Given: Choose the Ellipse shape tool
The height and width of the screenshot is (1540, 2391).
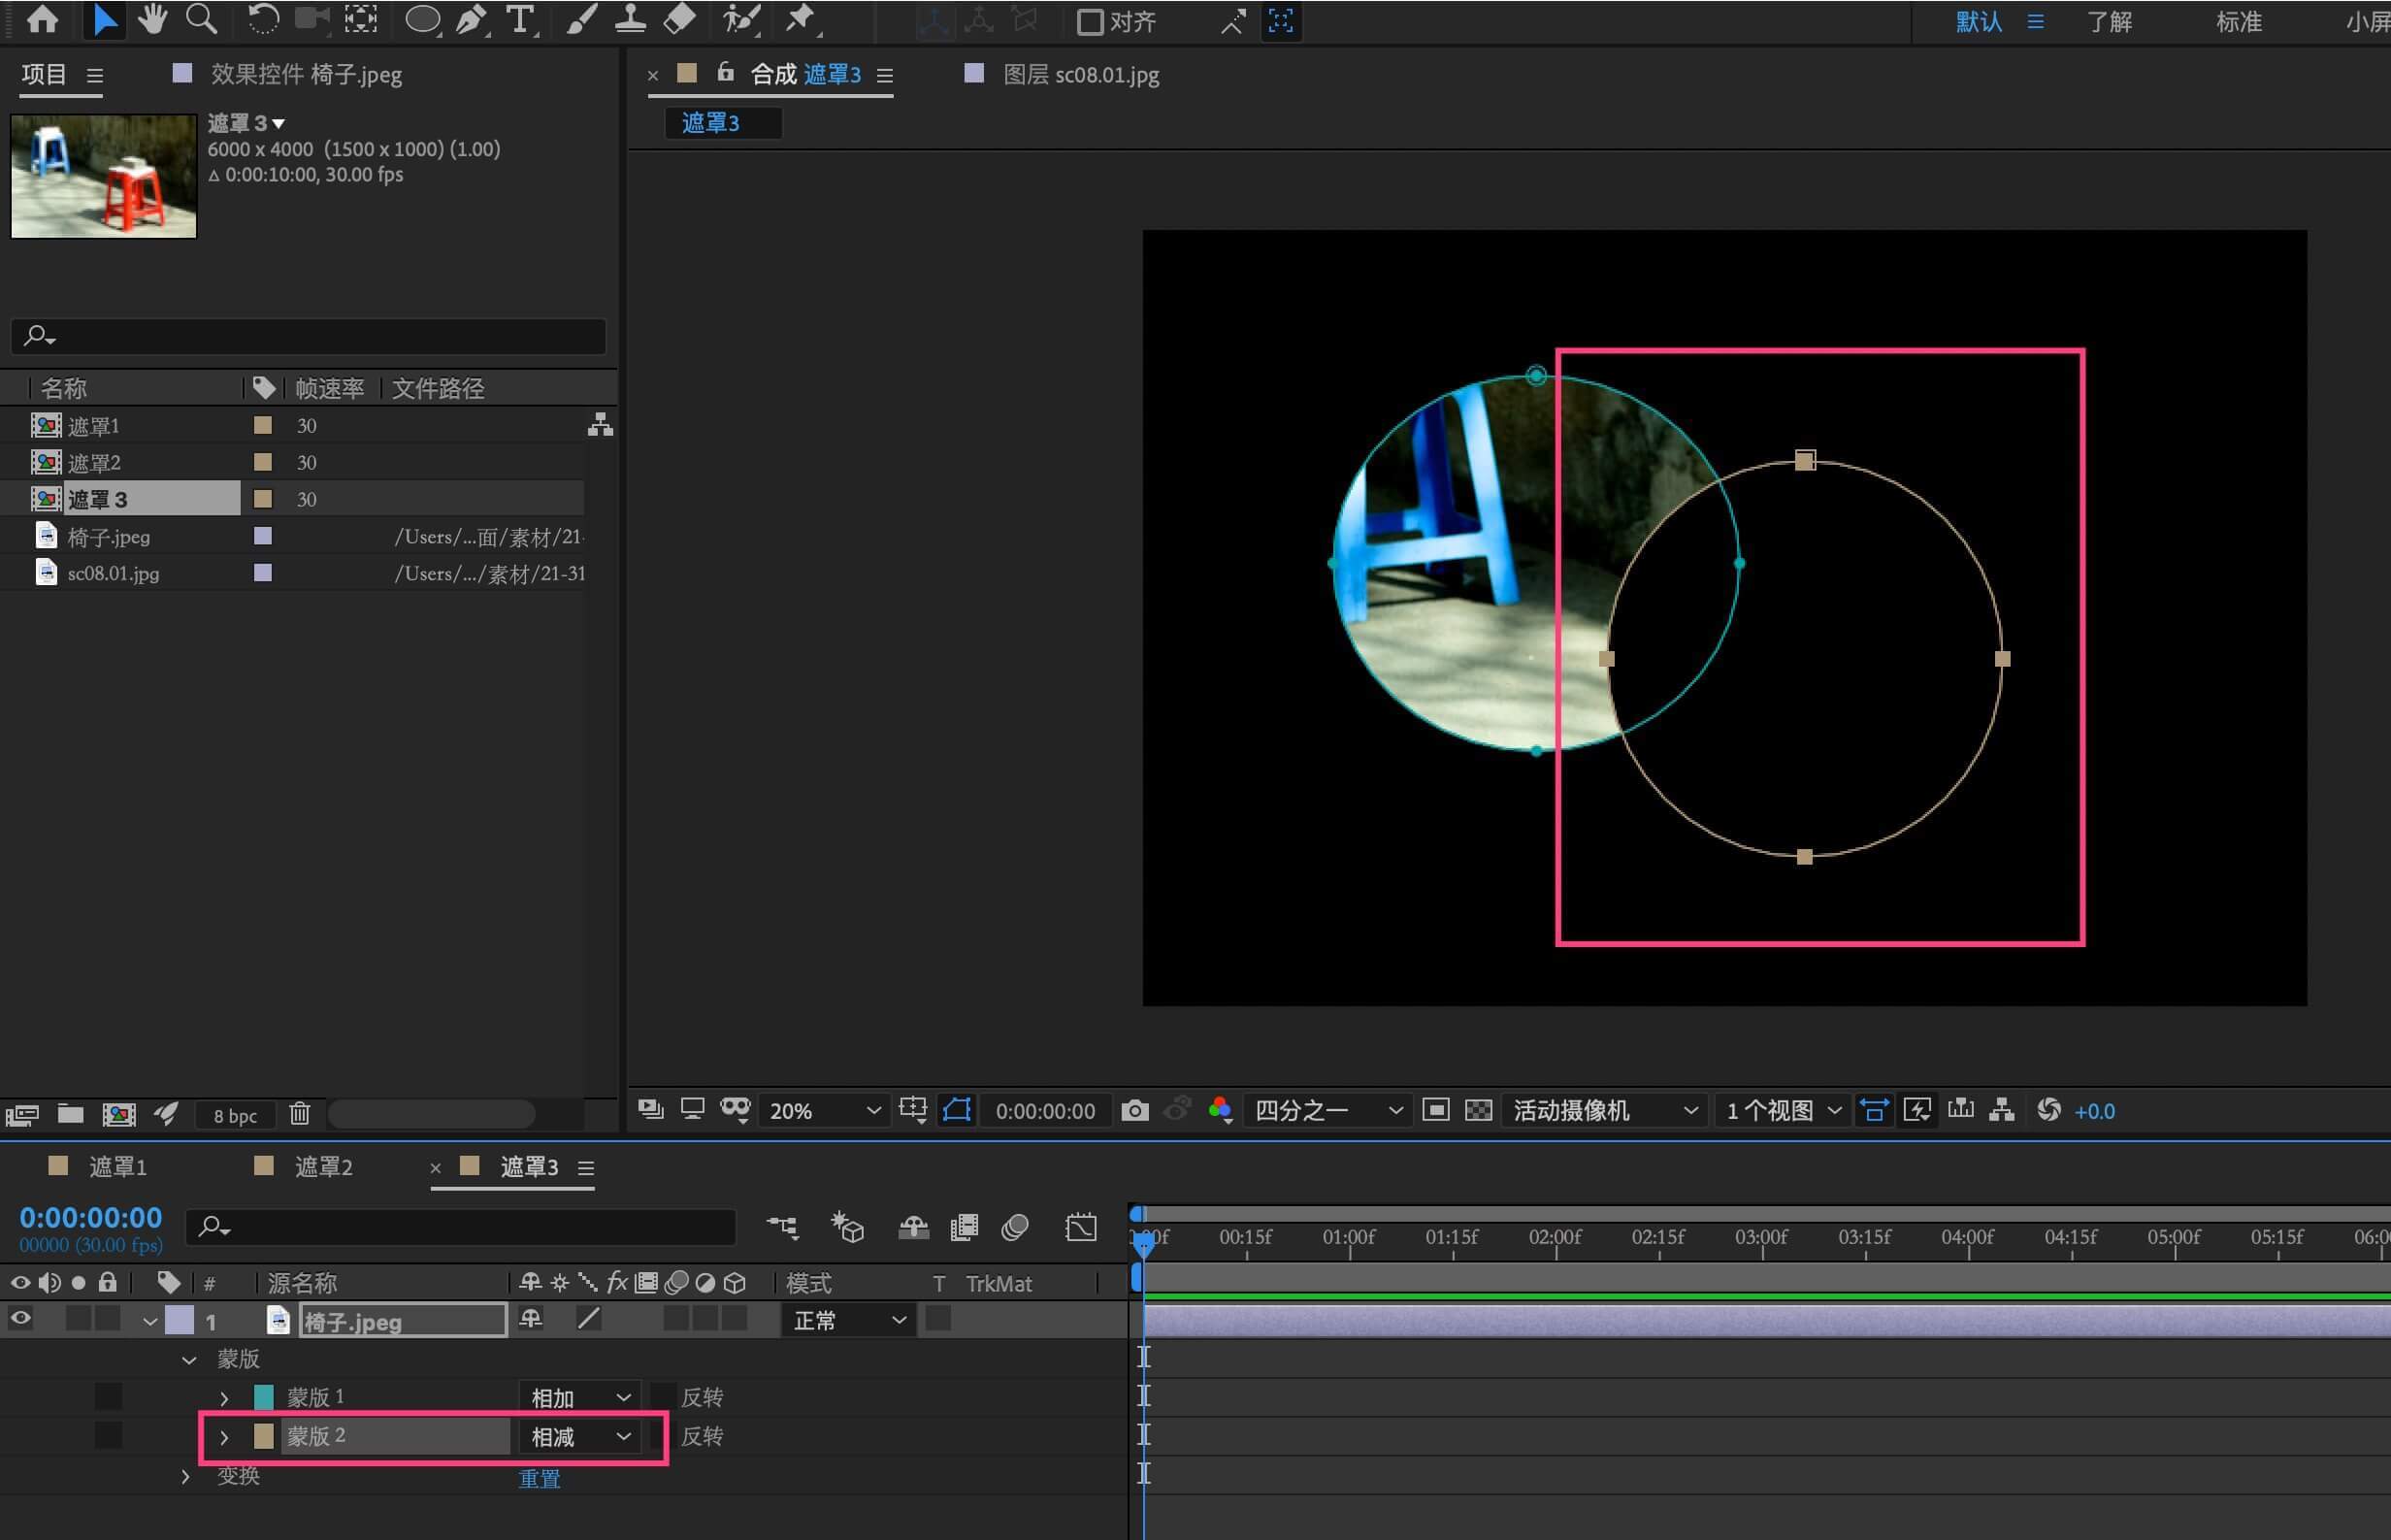Looking at the screenshot, I should [422, 19].
